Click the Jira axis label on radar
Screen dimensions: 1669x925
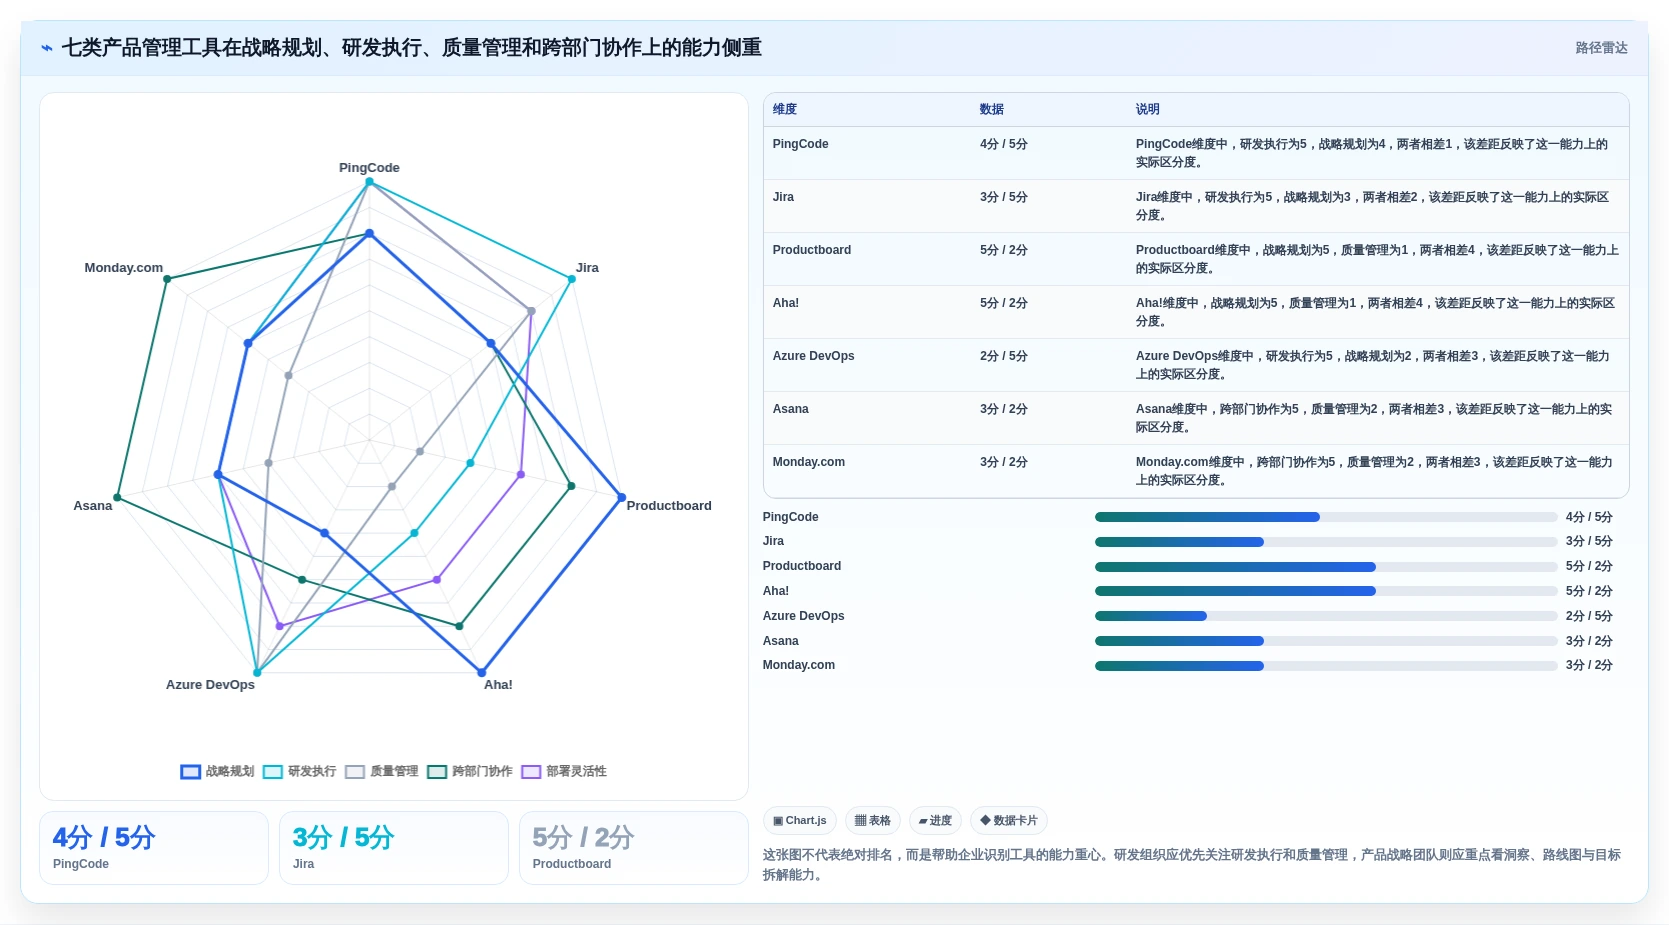(587, 268)
